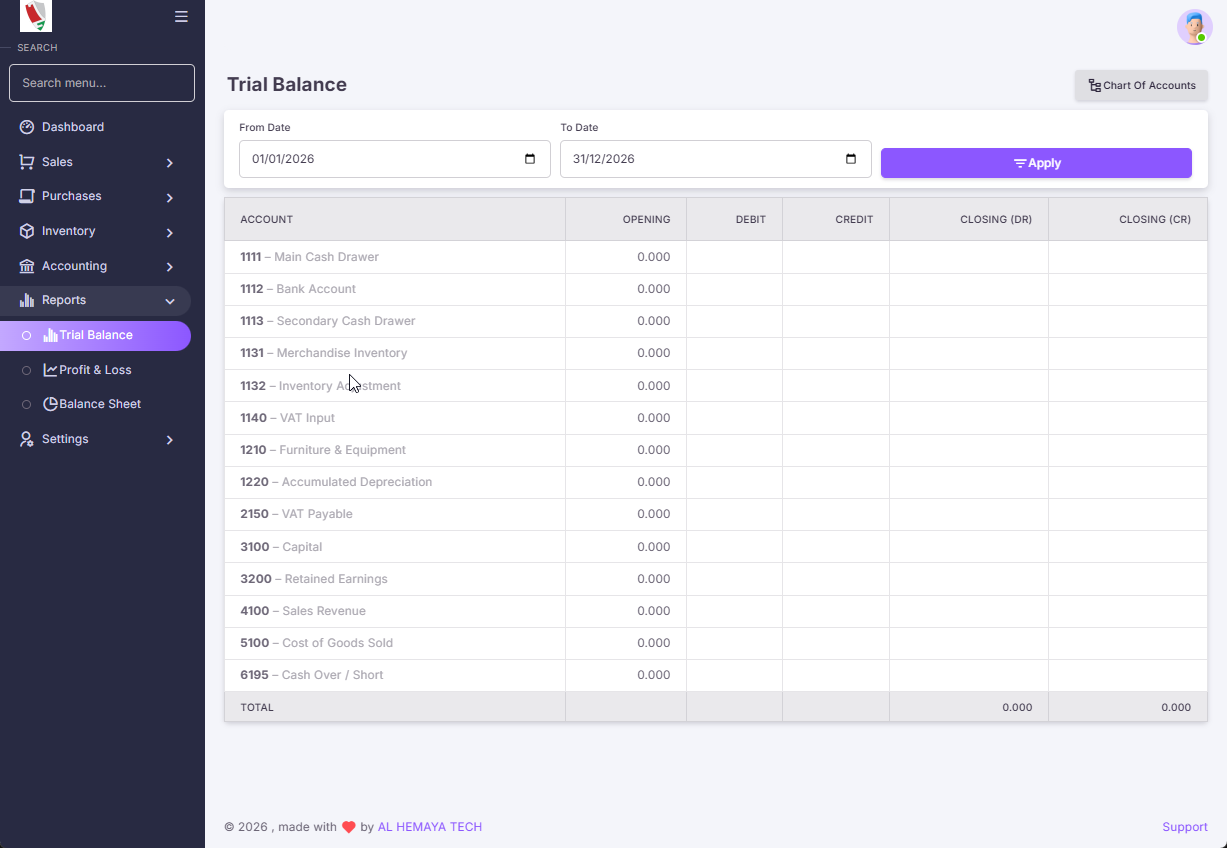Follow the AL HEMAYA TECH link
1227x848 pixels.
pos(429,827)
